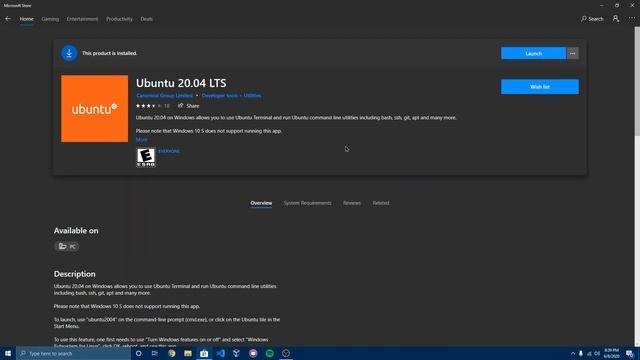Select the Reviews tab
The height and width of the screenshot is (360, 640).
[351, 203]
